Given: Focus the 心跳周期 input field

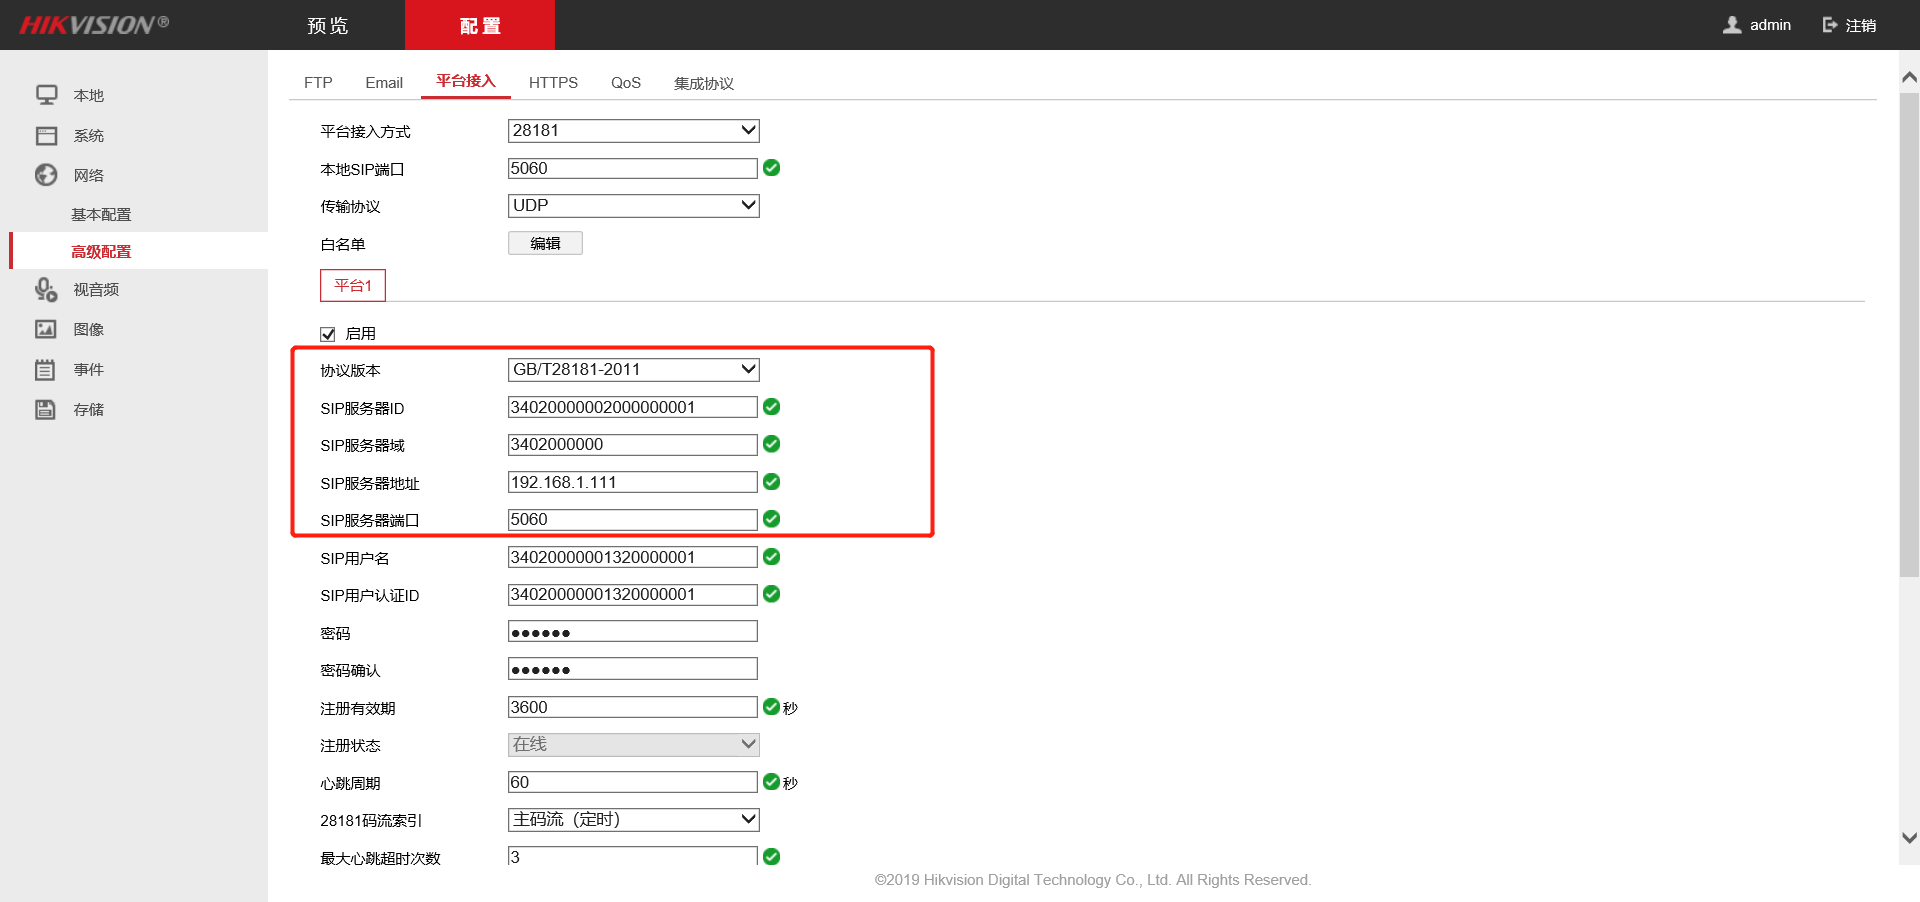Looking at the screenshot, I should [633, 782].
